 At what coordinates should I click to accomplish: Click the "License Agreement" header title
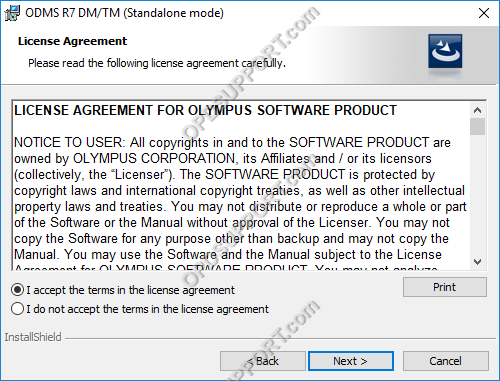72,41
